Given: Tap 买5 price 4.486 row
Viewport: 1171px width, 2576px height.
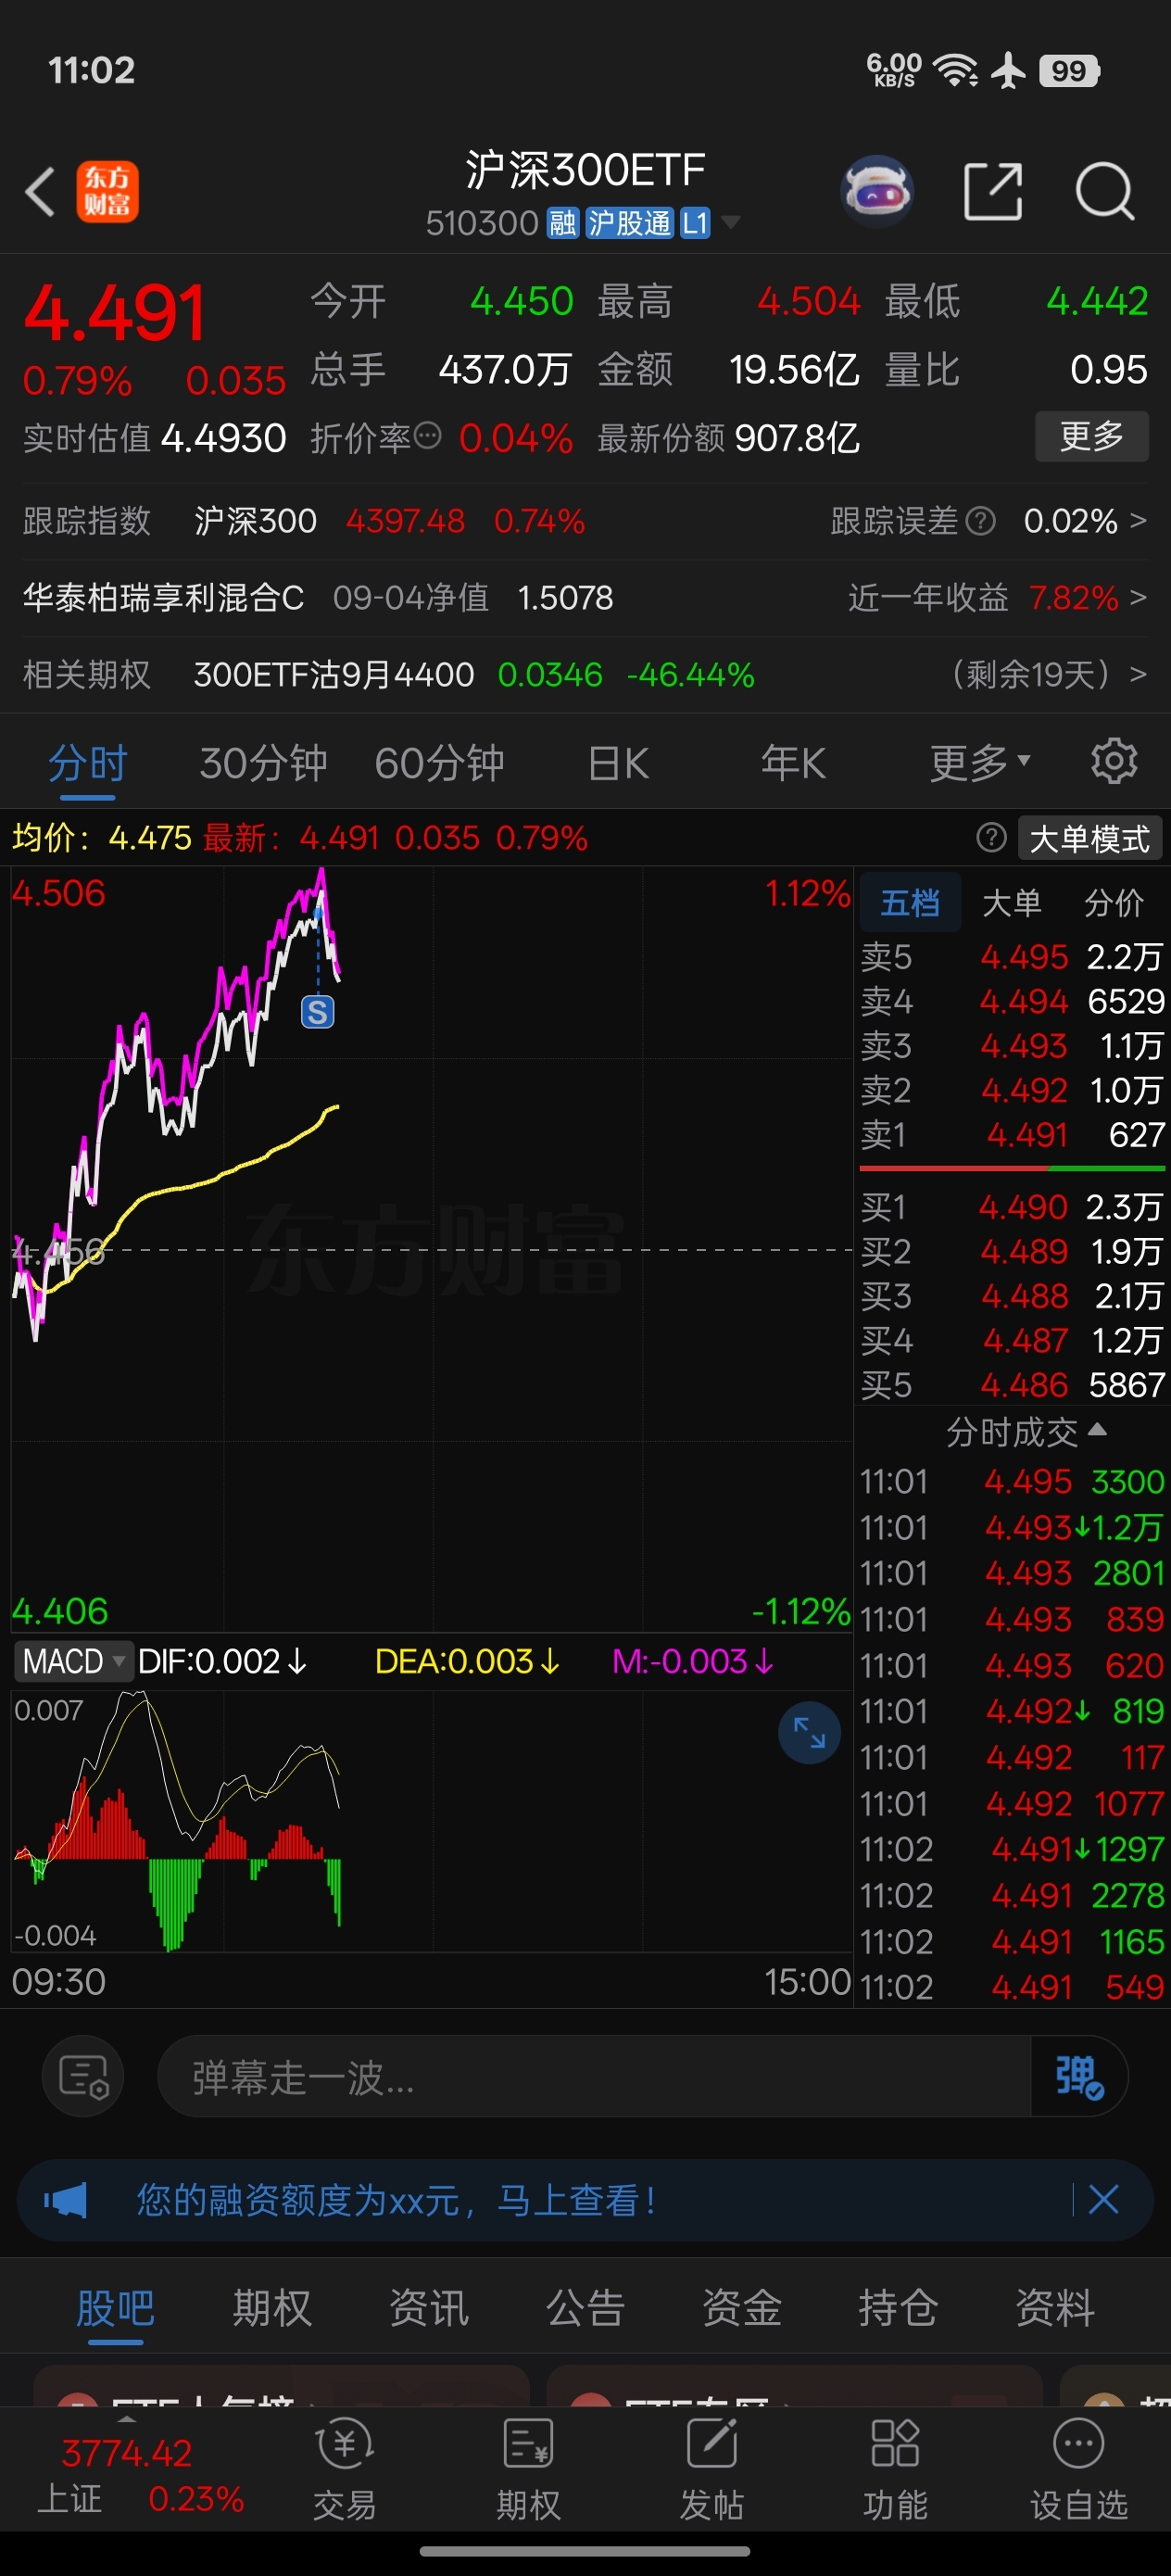Looking at the screenshot, I should (1013, 1384).
